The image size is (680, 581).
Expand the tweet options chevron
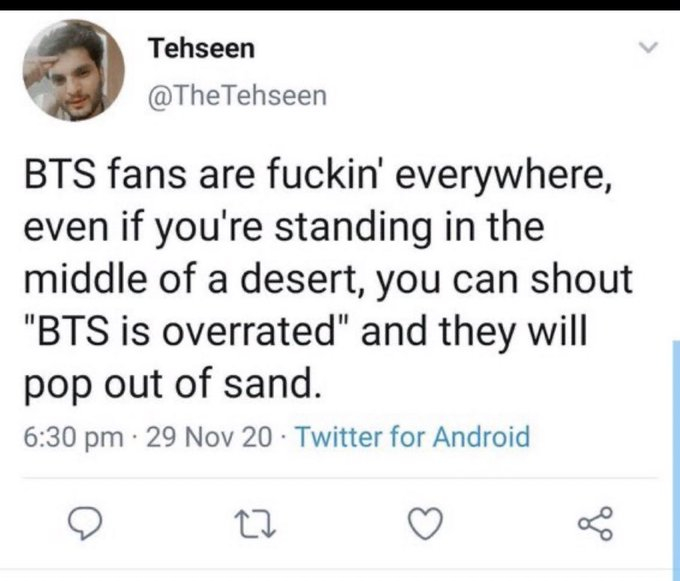tap(646, 46)
